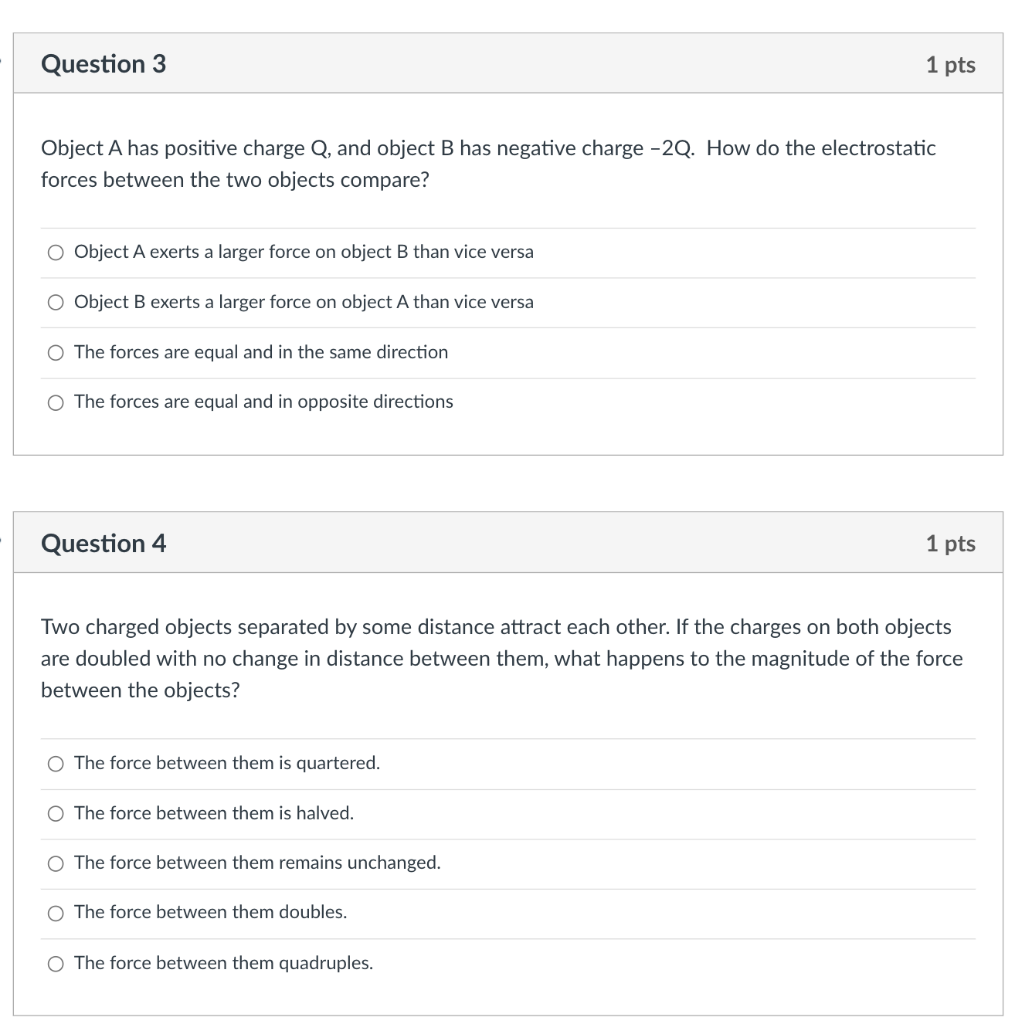
Task: Click the Question 3 prompt text
Action: click(x=488, y=164)
